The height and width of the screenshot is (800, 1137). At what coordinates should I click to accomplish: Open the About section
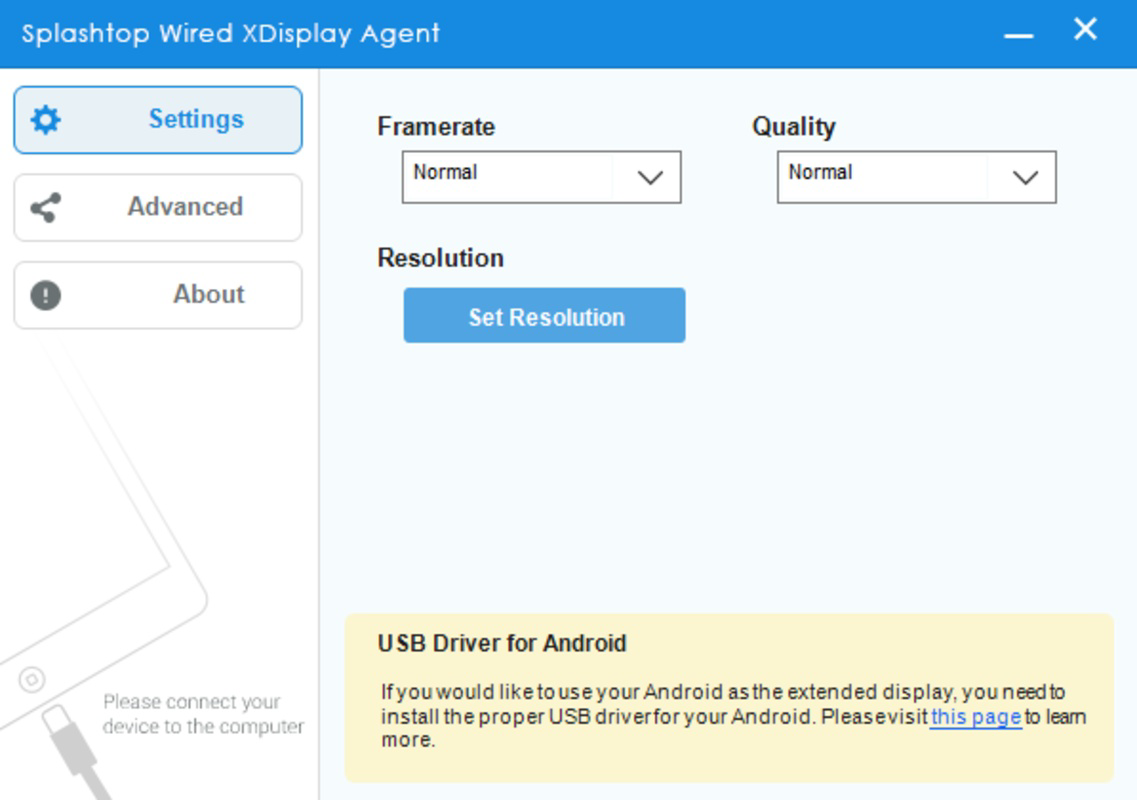click(157, 294)
